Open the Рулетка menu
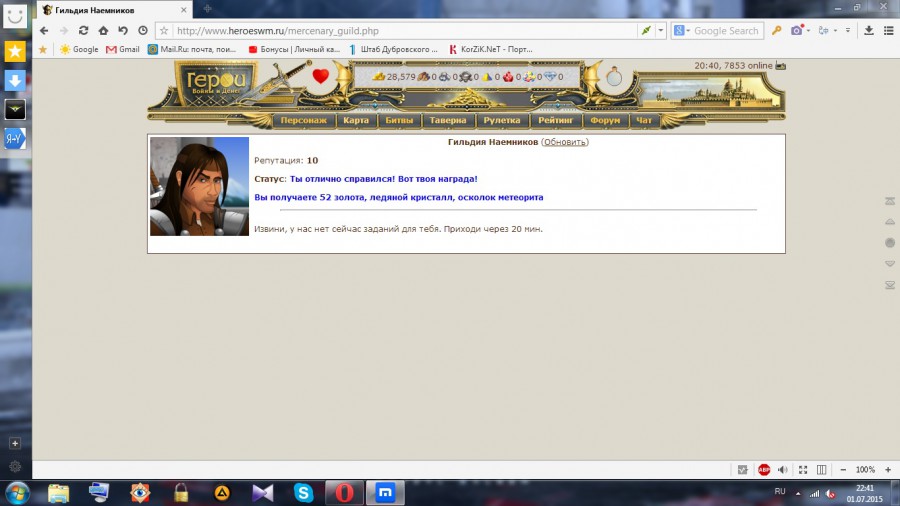 (x=502, y=120)
